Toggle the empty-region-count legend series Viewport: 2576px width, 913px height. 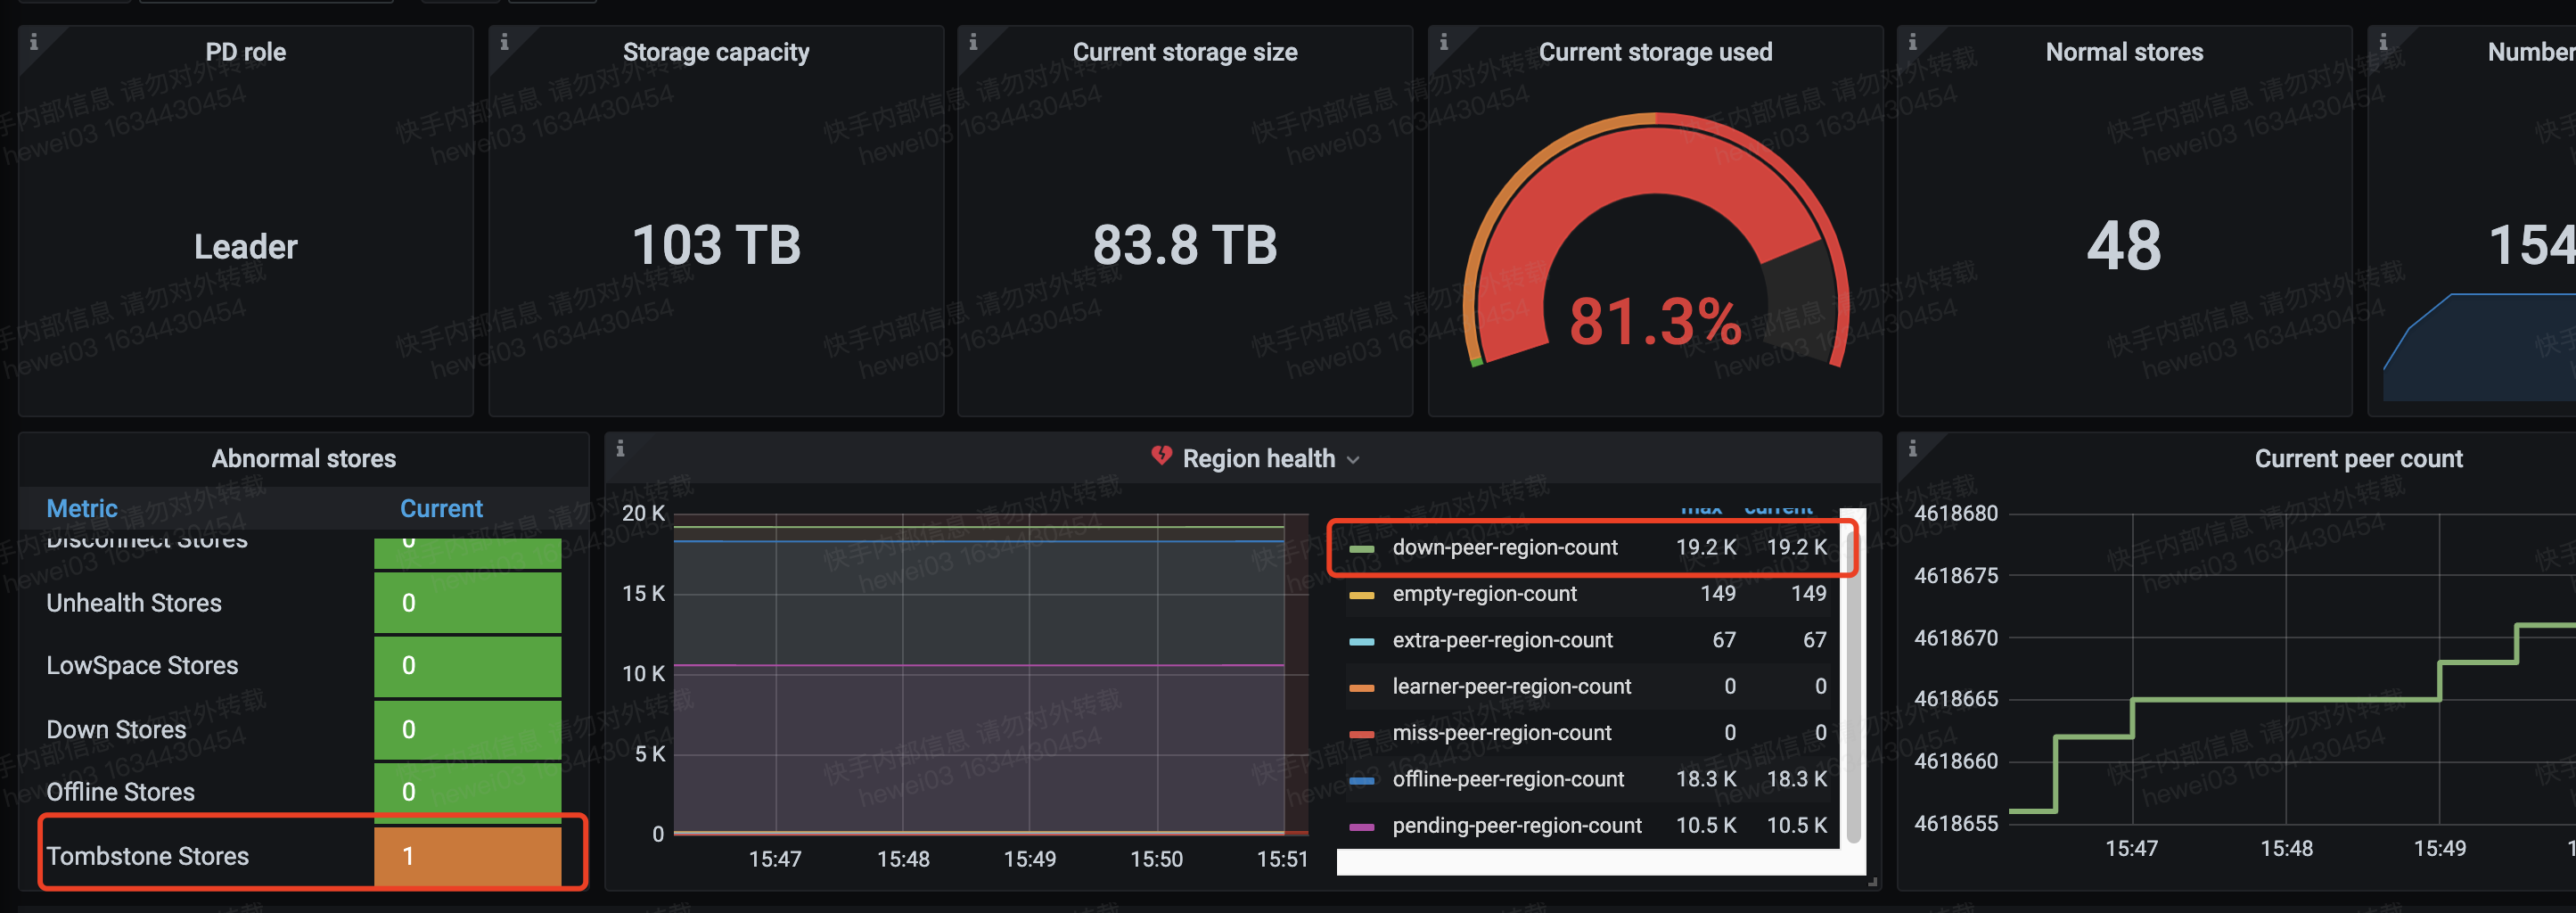click(x=1484, y=594)
